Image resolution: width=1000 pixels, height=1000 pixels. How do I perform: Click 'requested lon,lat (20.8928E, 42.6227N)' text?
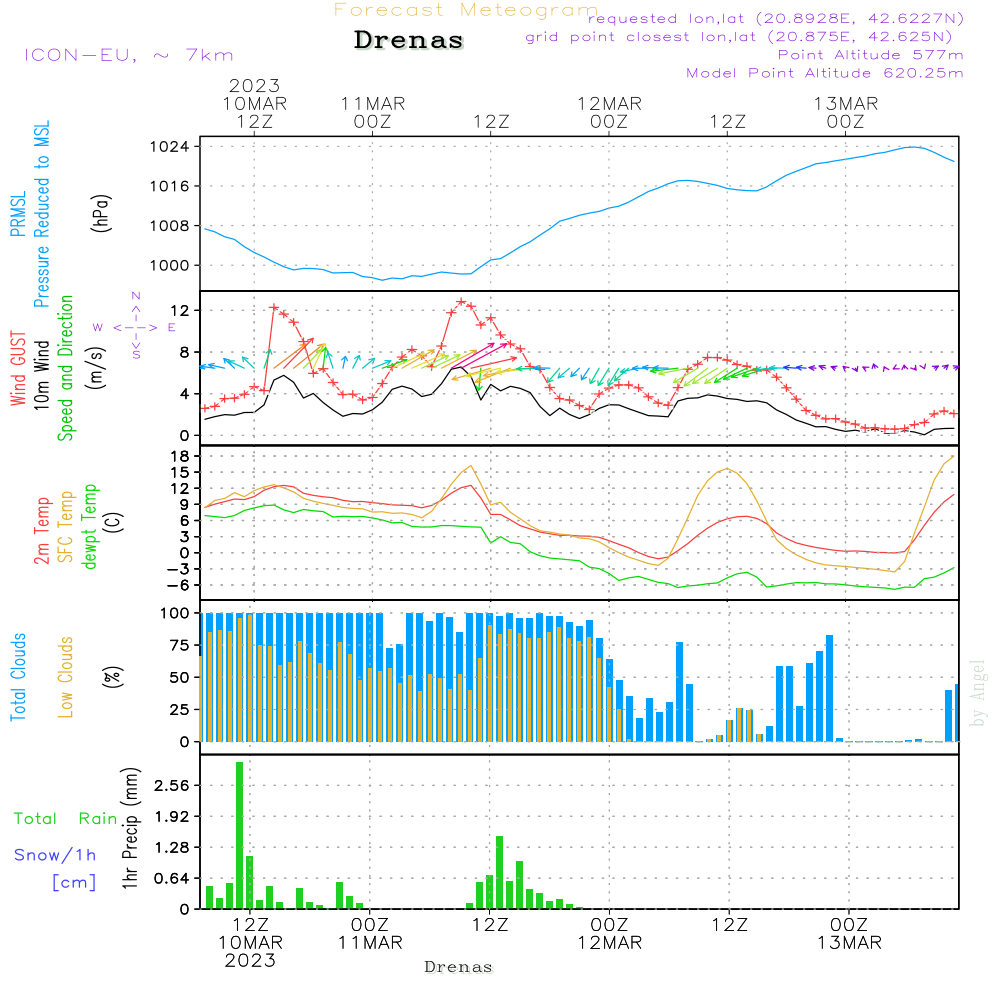(x=776, y=19)
